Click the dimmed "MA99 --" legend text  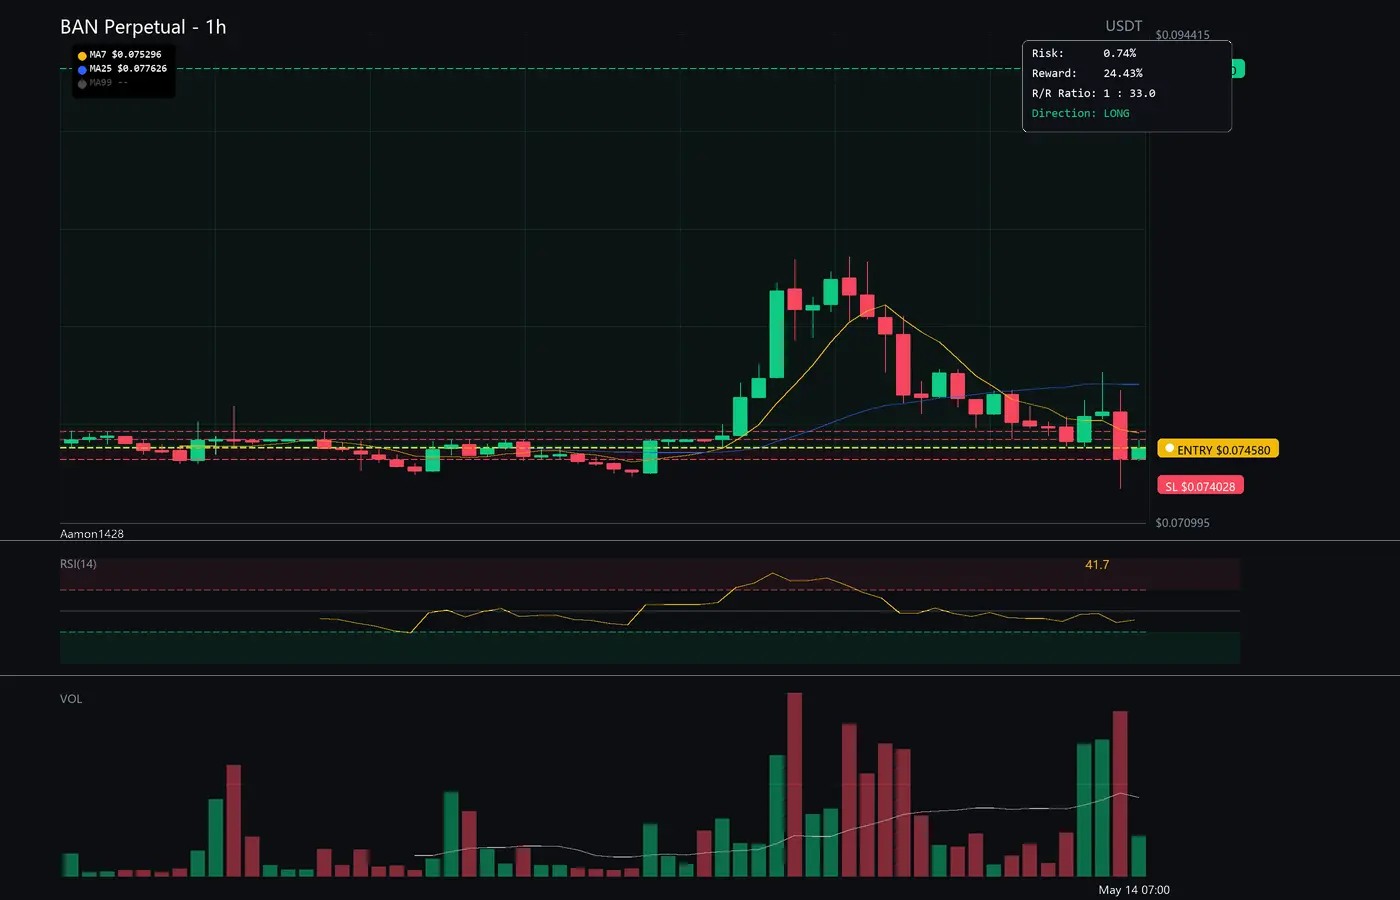coord(108,83)
